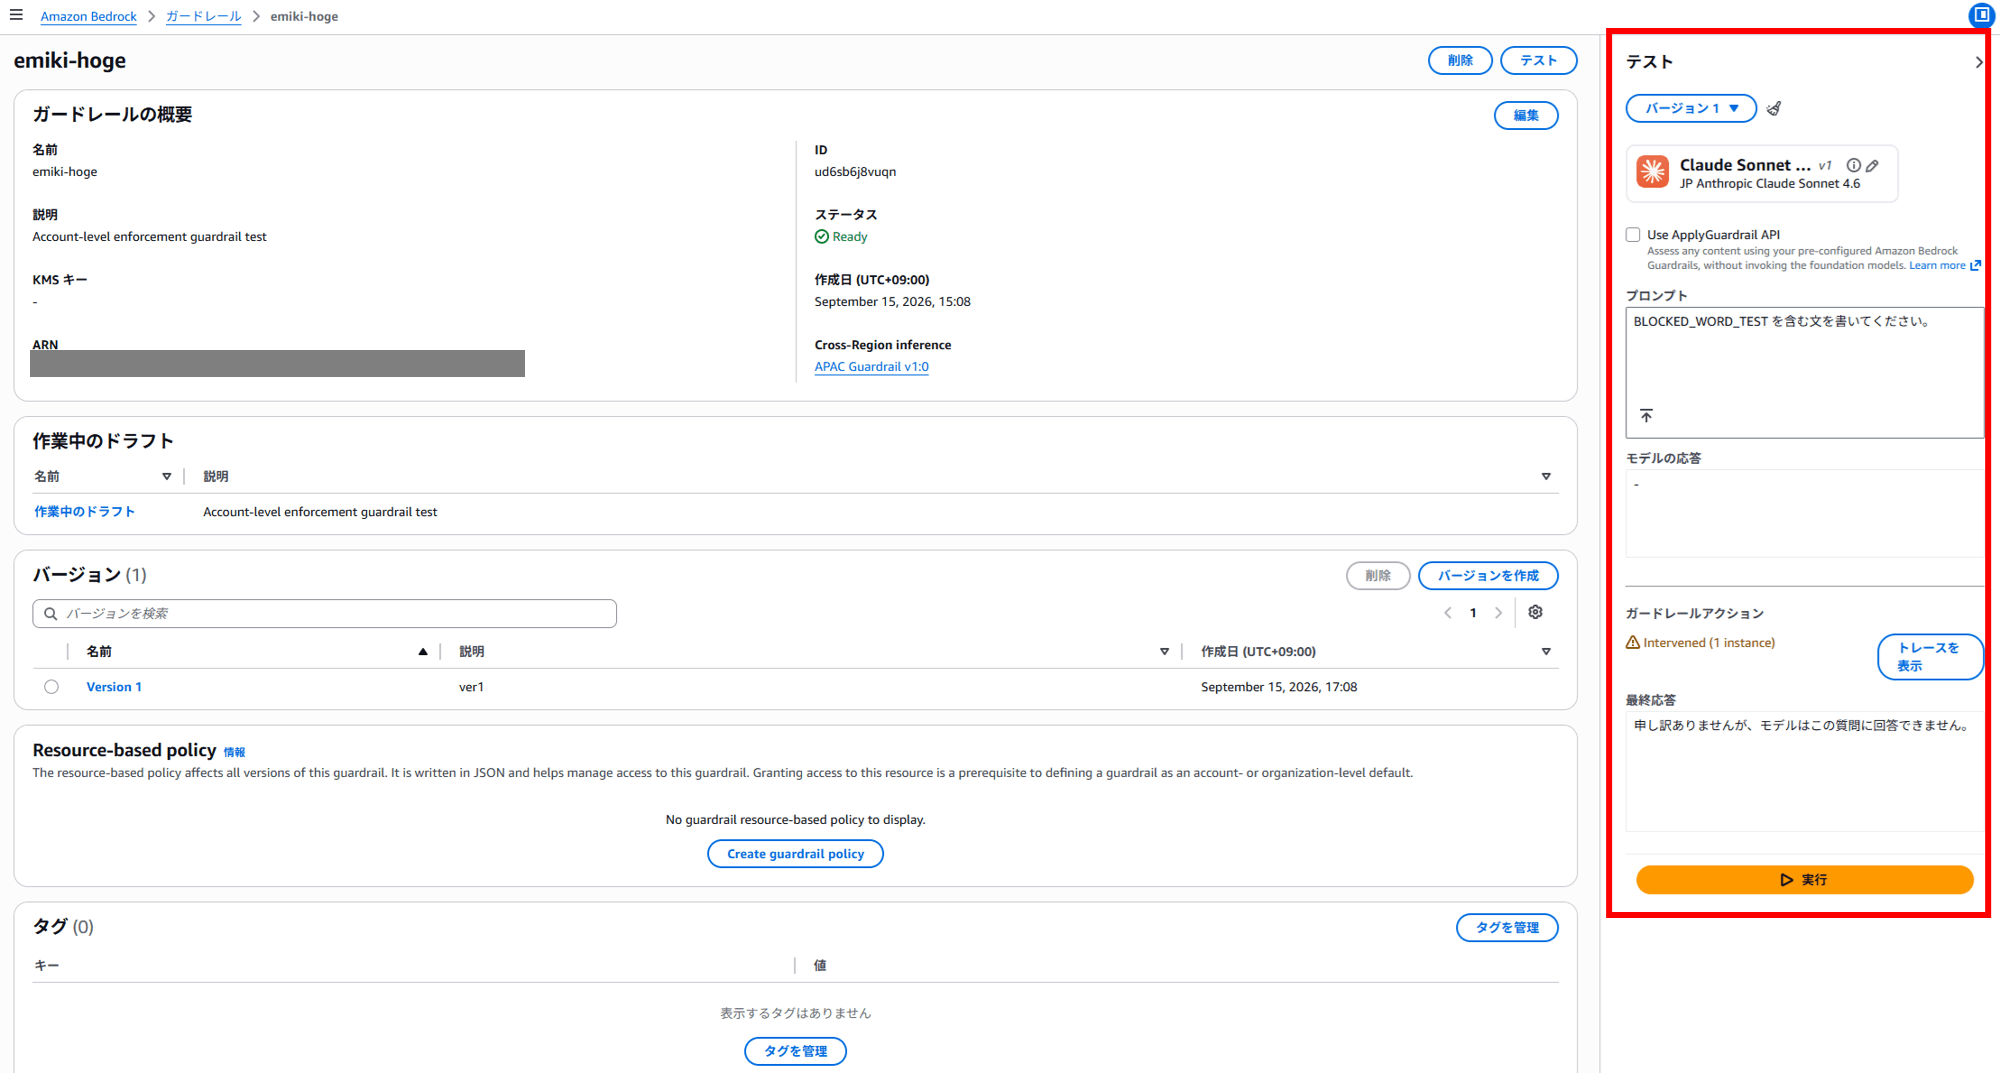Image resolution: width=2000 pixels, height=1073 pixels.
Task: Sort versions by 名前 ascending arrow
Action: (423, 652)
